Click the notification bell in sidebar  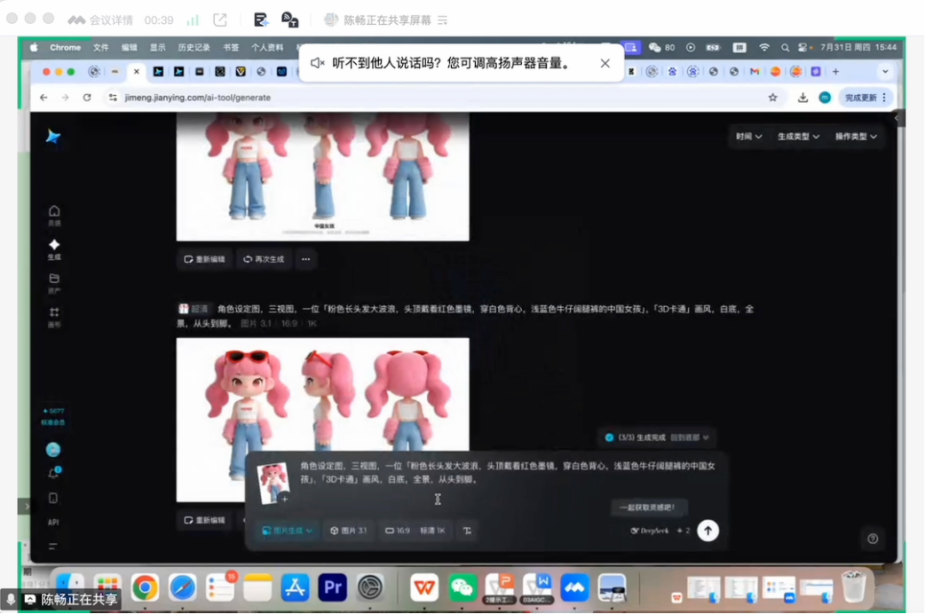[x=54, y=473]
